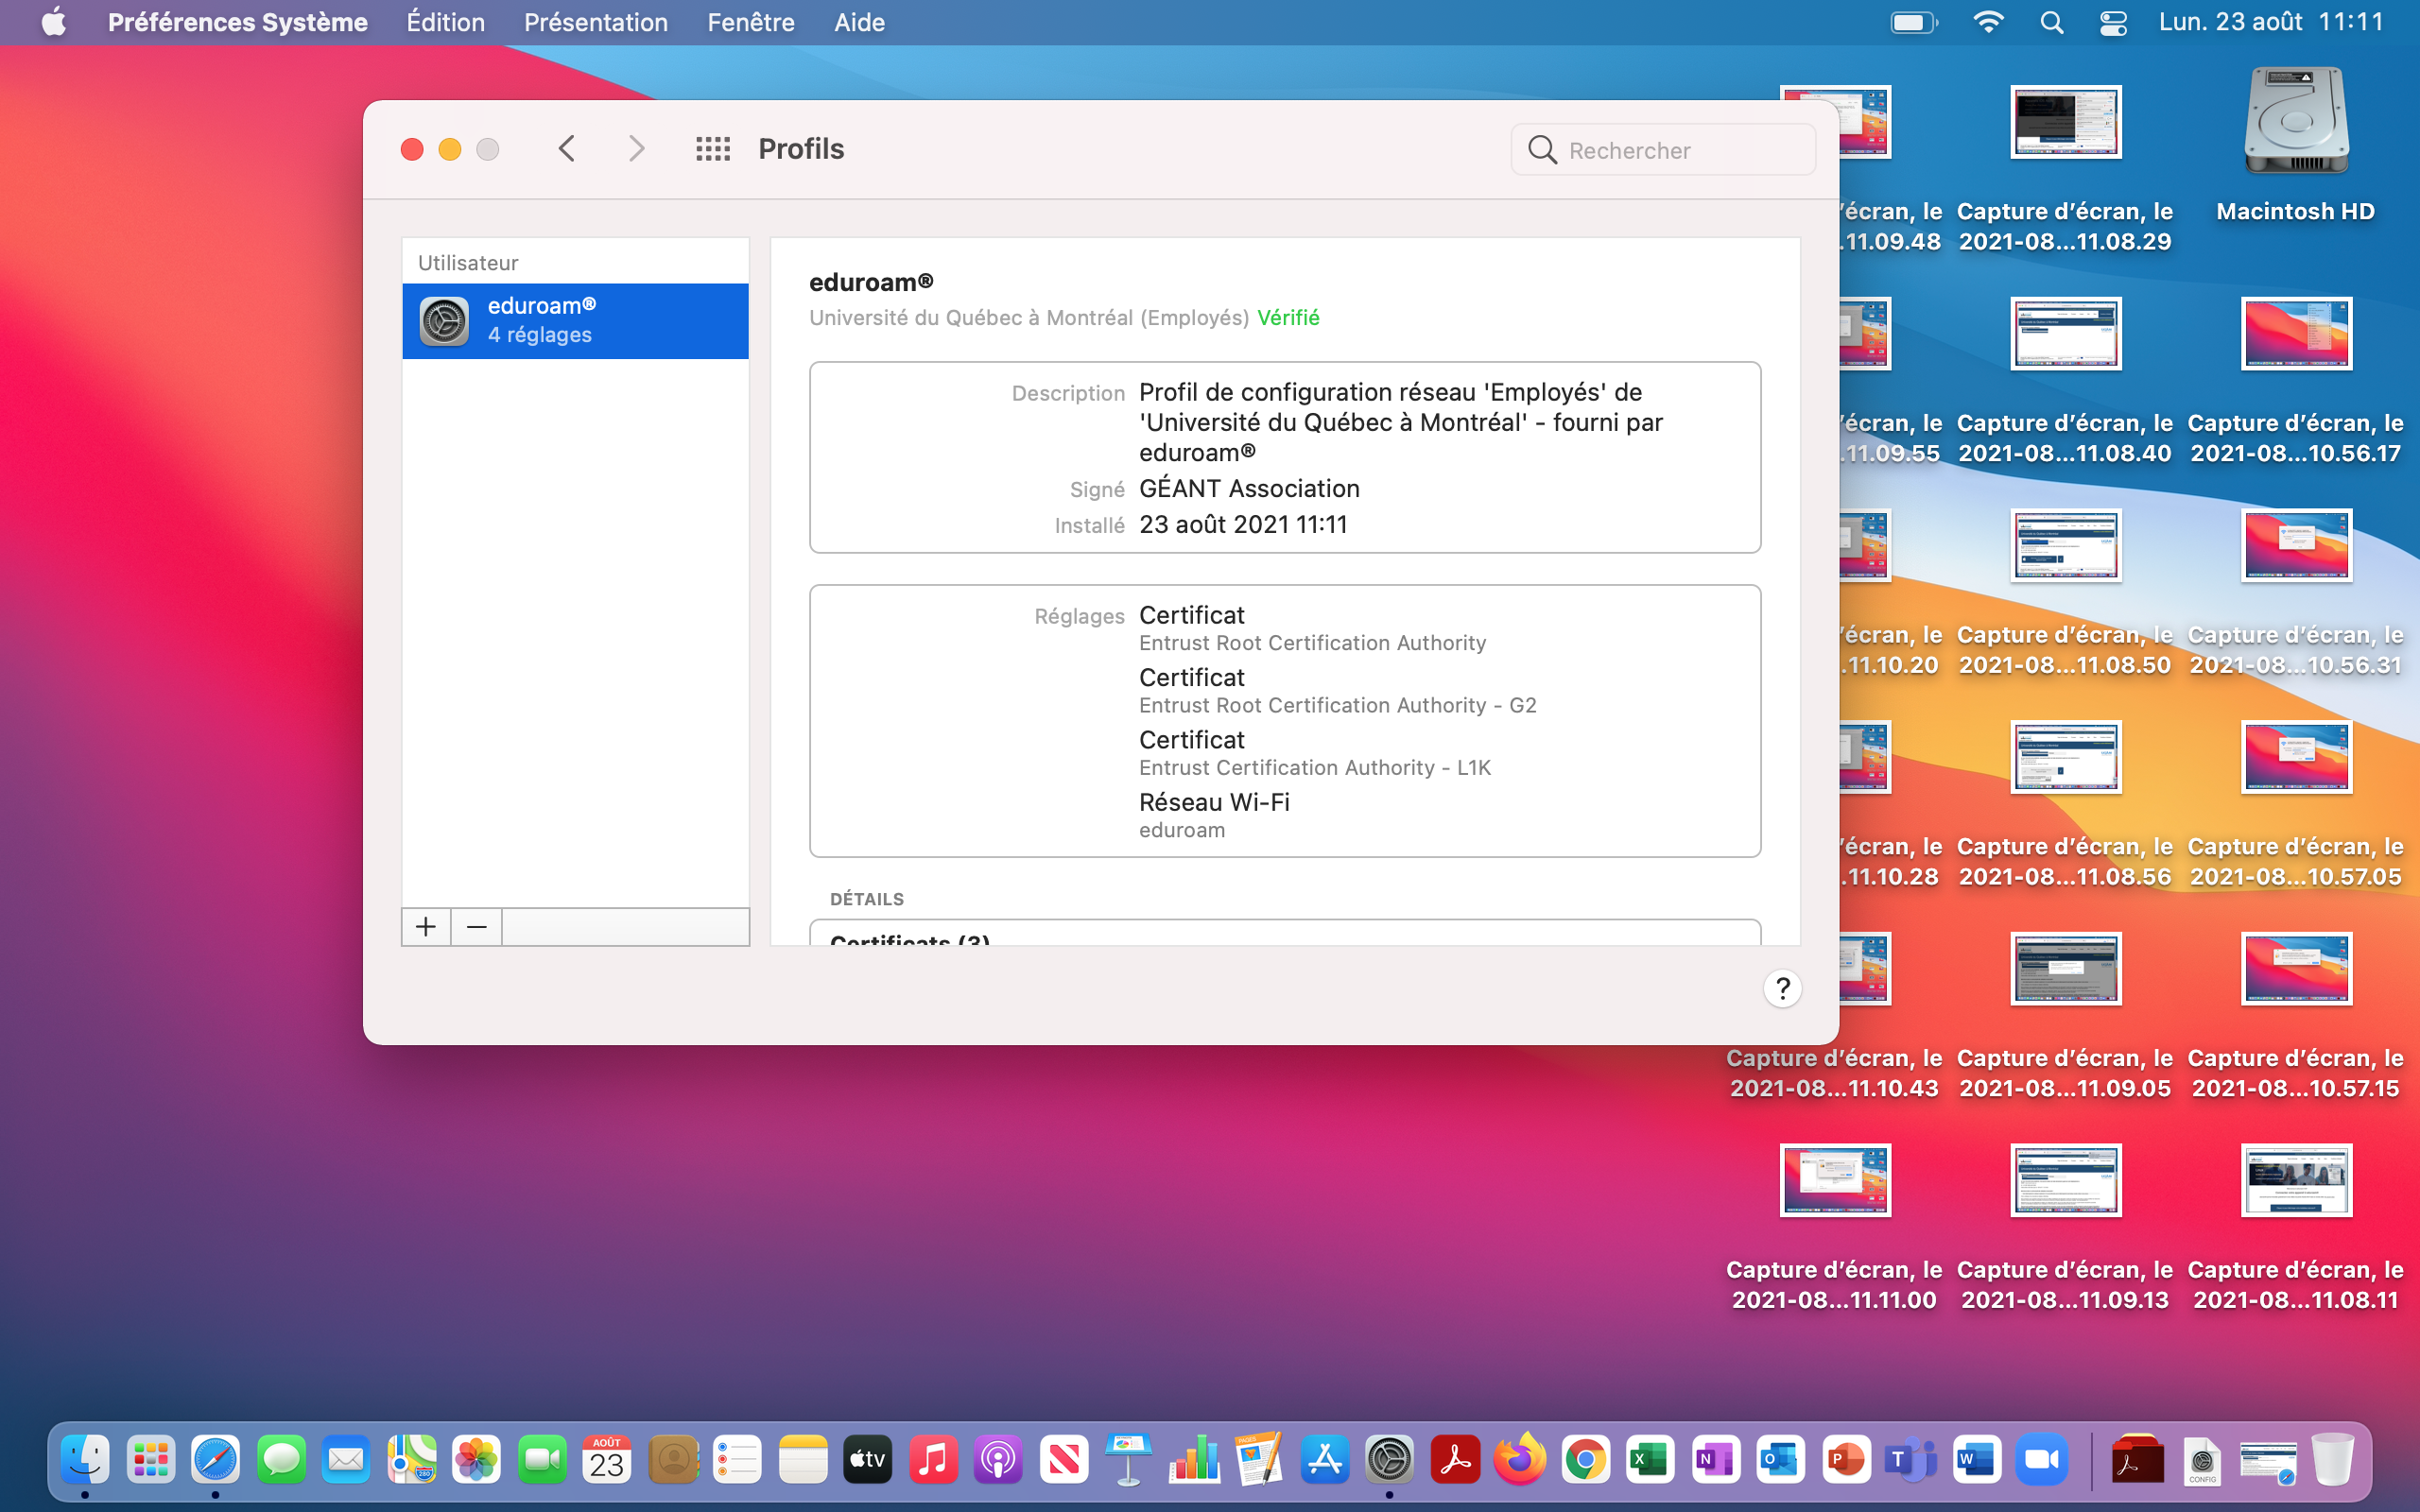This screenshot has width=2420, height=1512.
Task: Show all preferences grid icon
Action: click(713, 149)
